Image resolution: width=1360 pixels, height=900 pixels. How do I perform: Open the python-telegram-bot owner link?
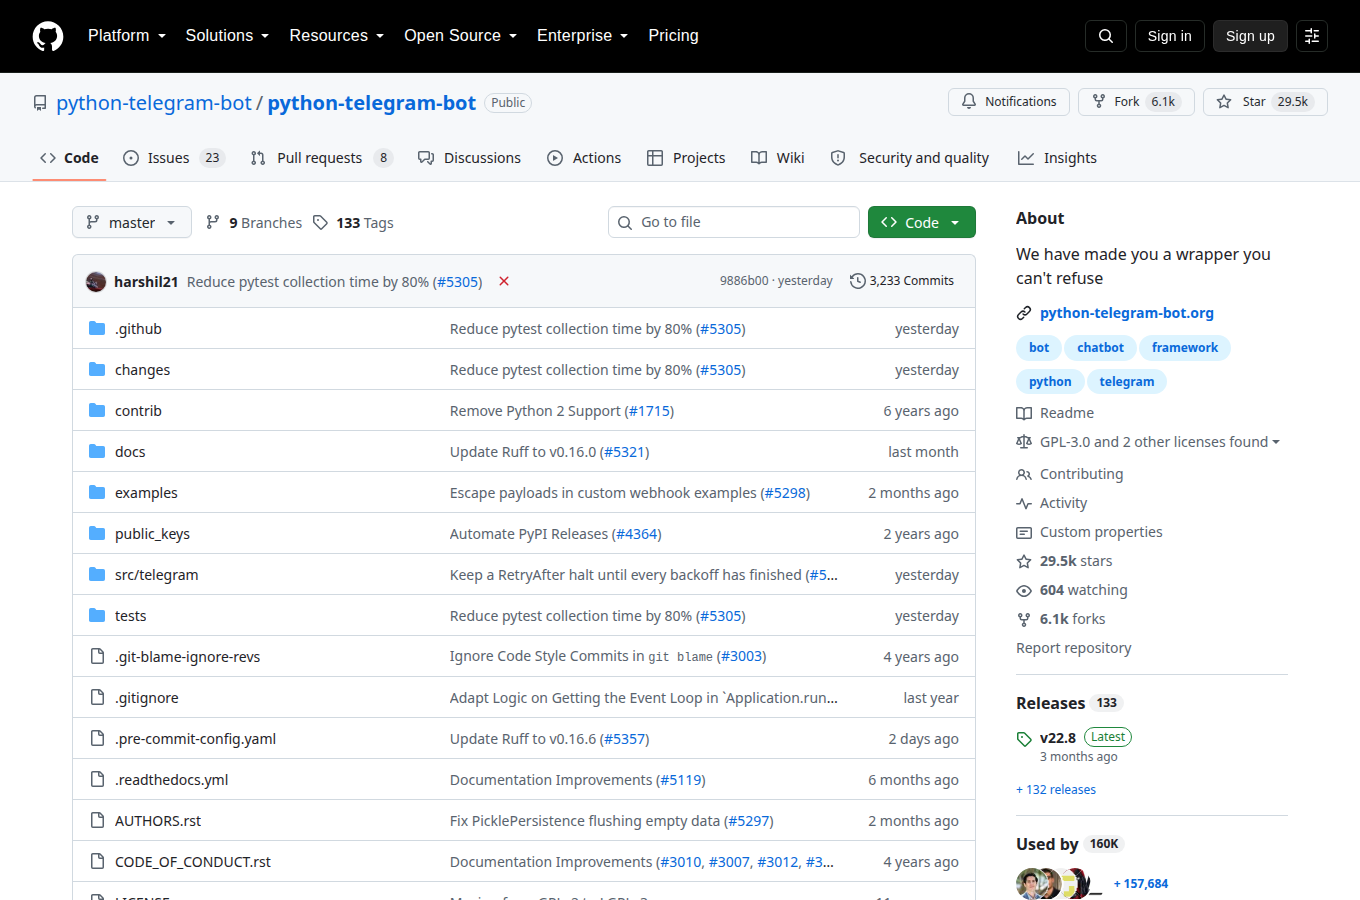[x=154, y=103]
